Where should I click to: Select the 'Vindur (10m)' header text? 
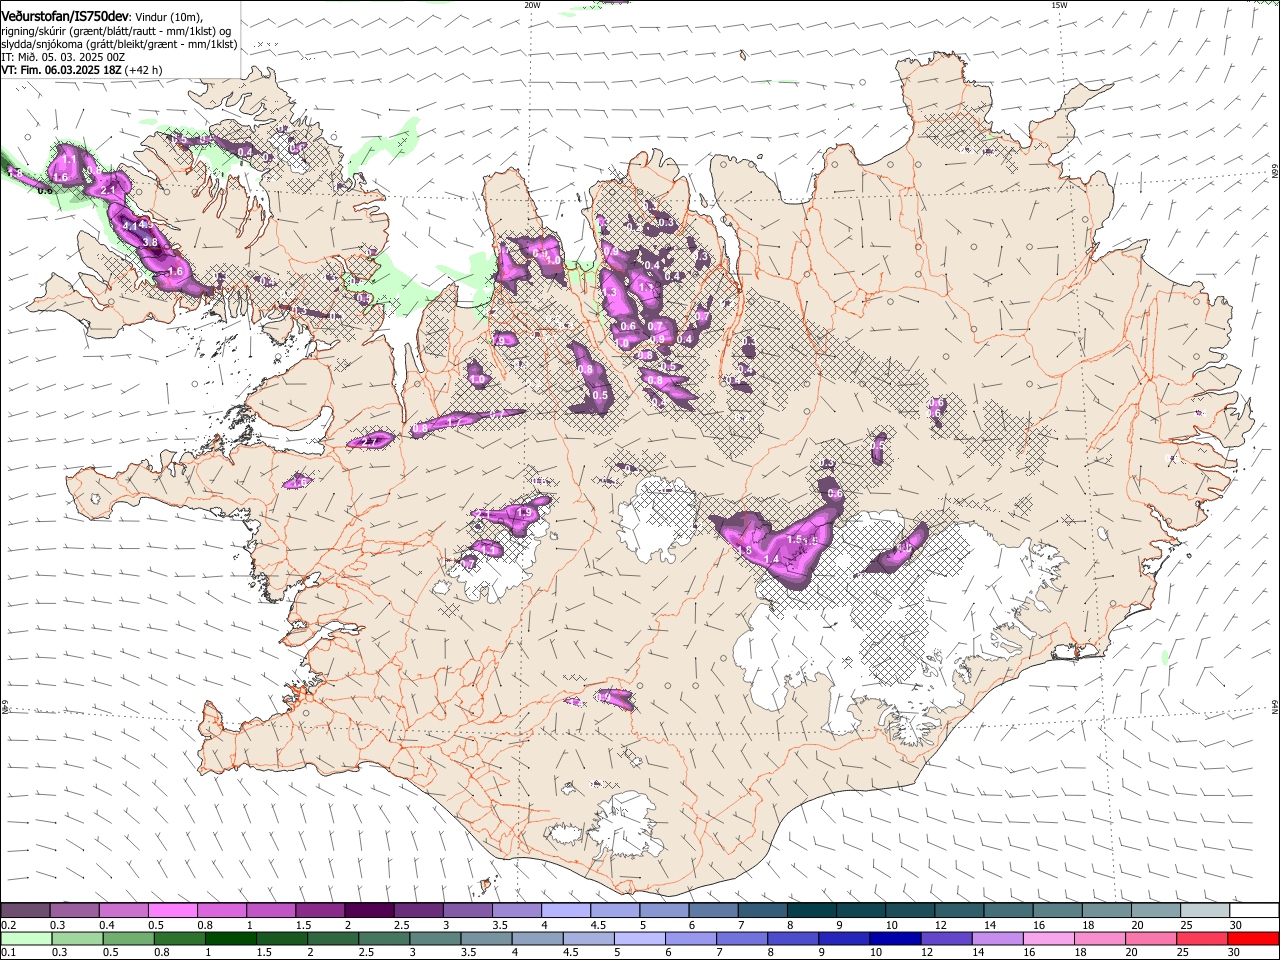(168, 17)
